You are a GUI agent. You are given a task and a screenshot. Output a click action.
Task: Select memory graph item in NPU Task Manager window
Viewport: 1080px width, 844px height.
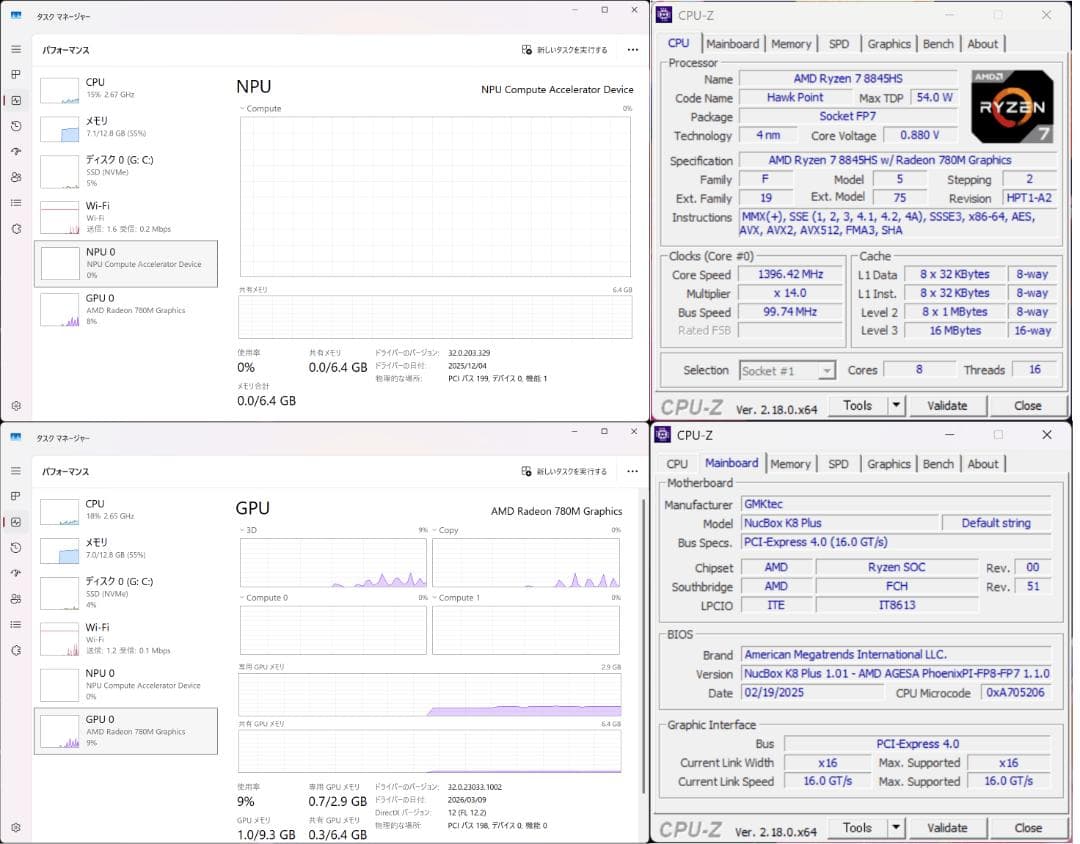[x=126, y=128]
